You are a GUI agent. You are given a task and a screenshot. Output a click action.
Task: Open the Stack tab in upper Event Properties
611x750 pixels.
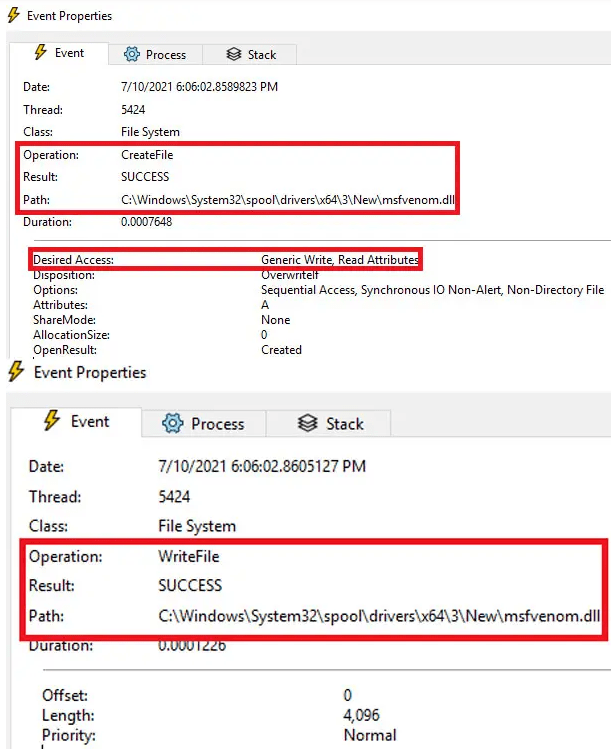tap(250, 55)
